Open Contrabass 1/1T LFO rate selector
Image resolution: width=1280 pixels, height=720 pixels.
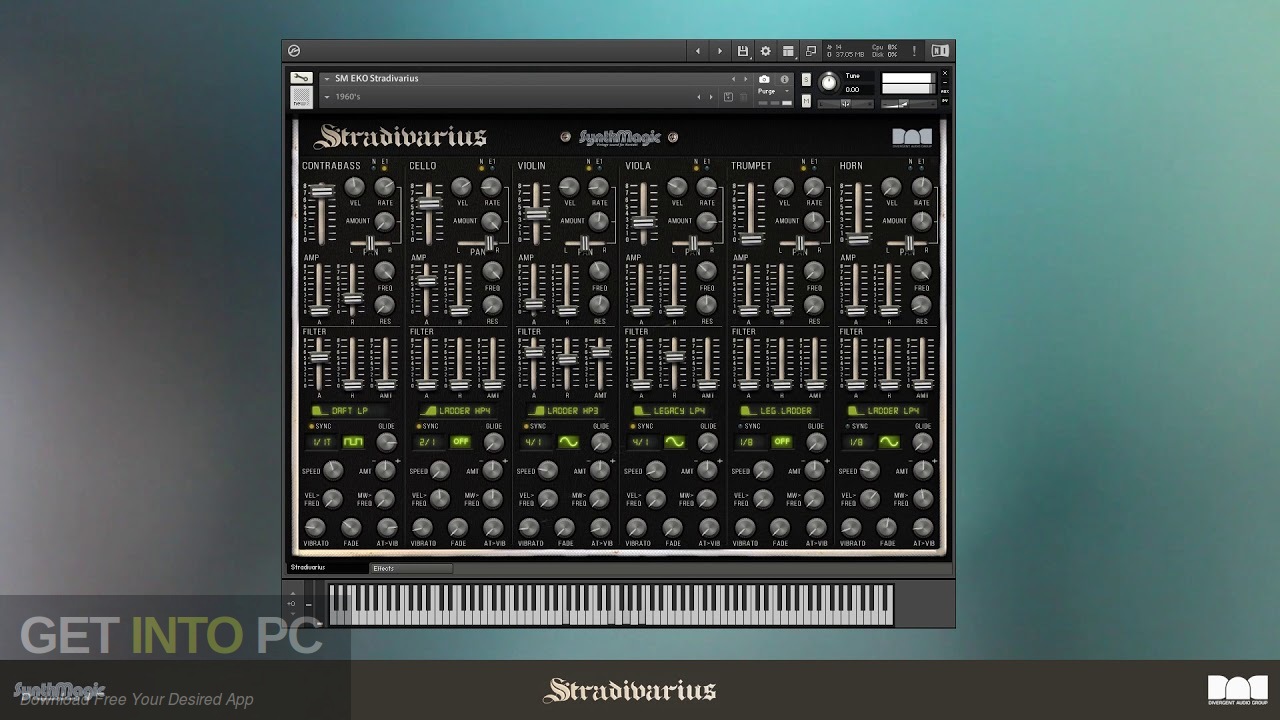point(322,442)
